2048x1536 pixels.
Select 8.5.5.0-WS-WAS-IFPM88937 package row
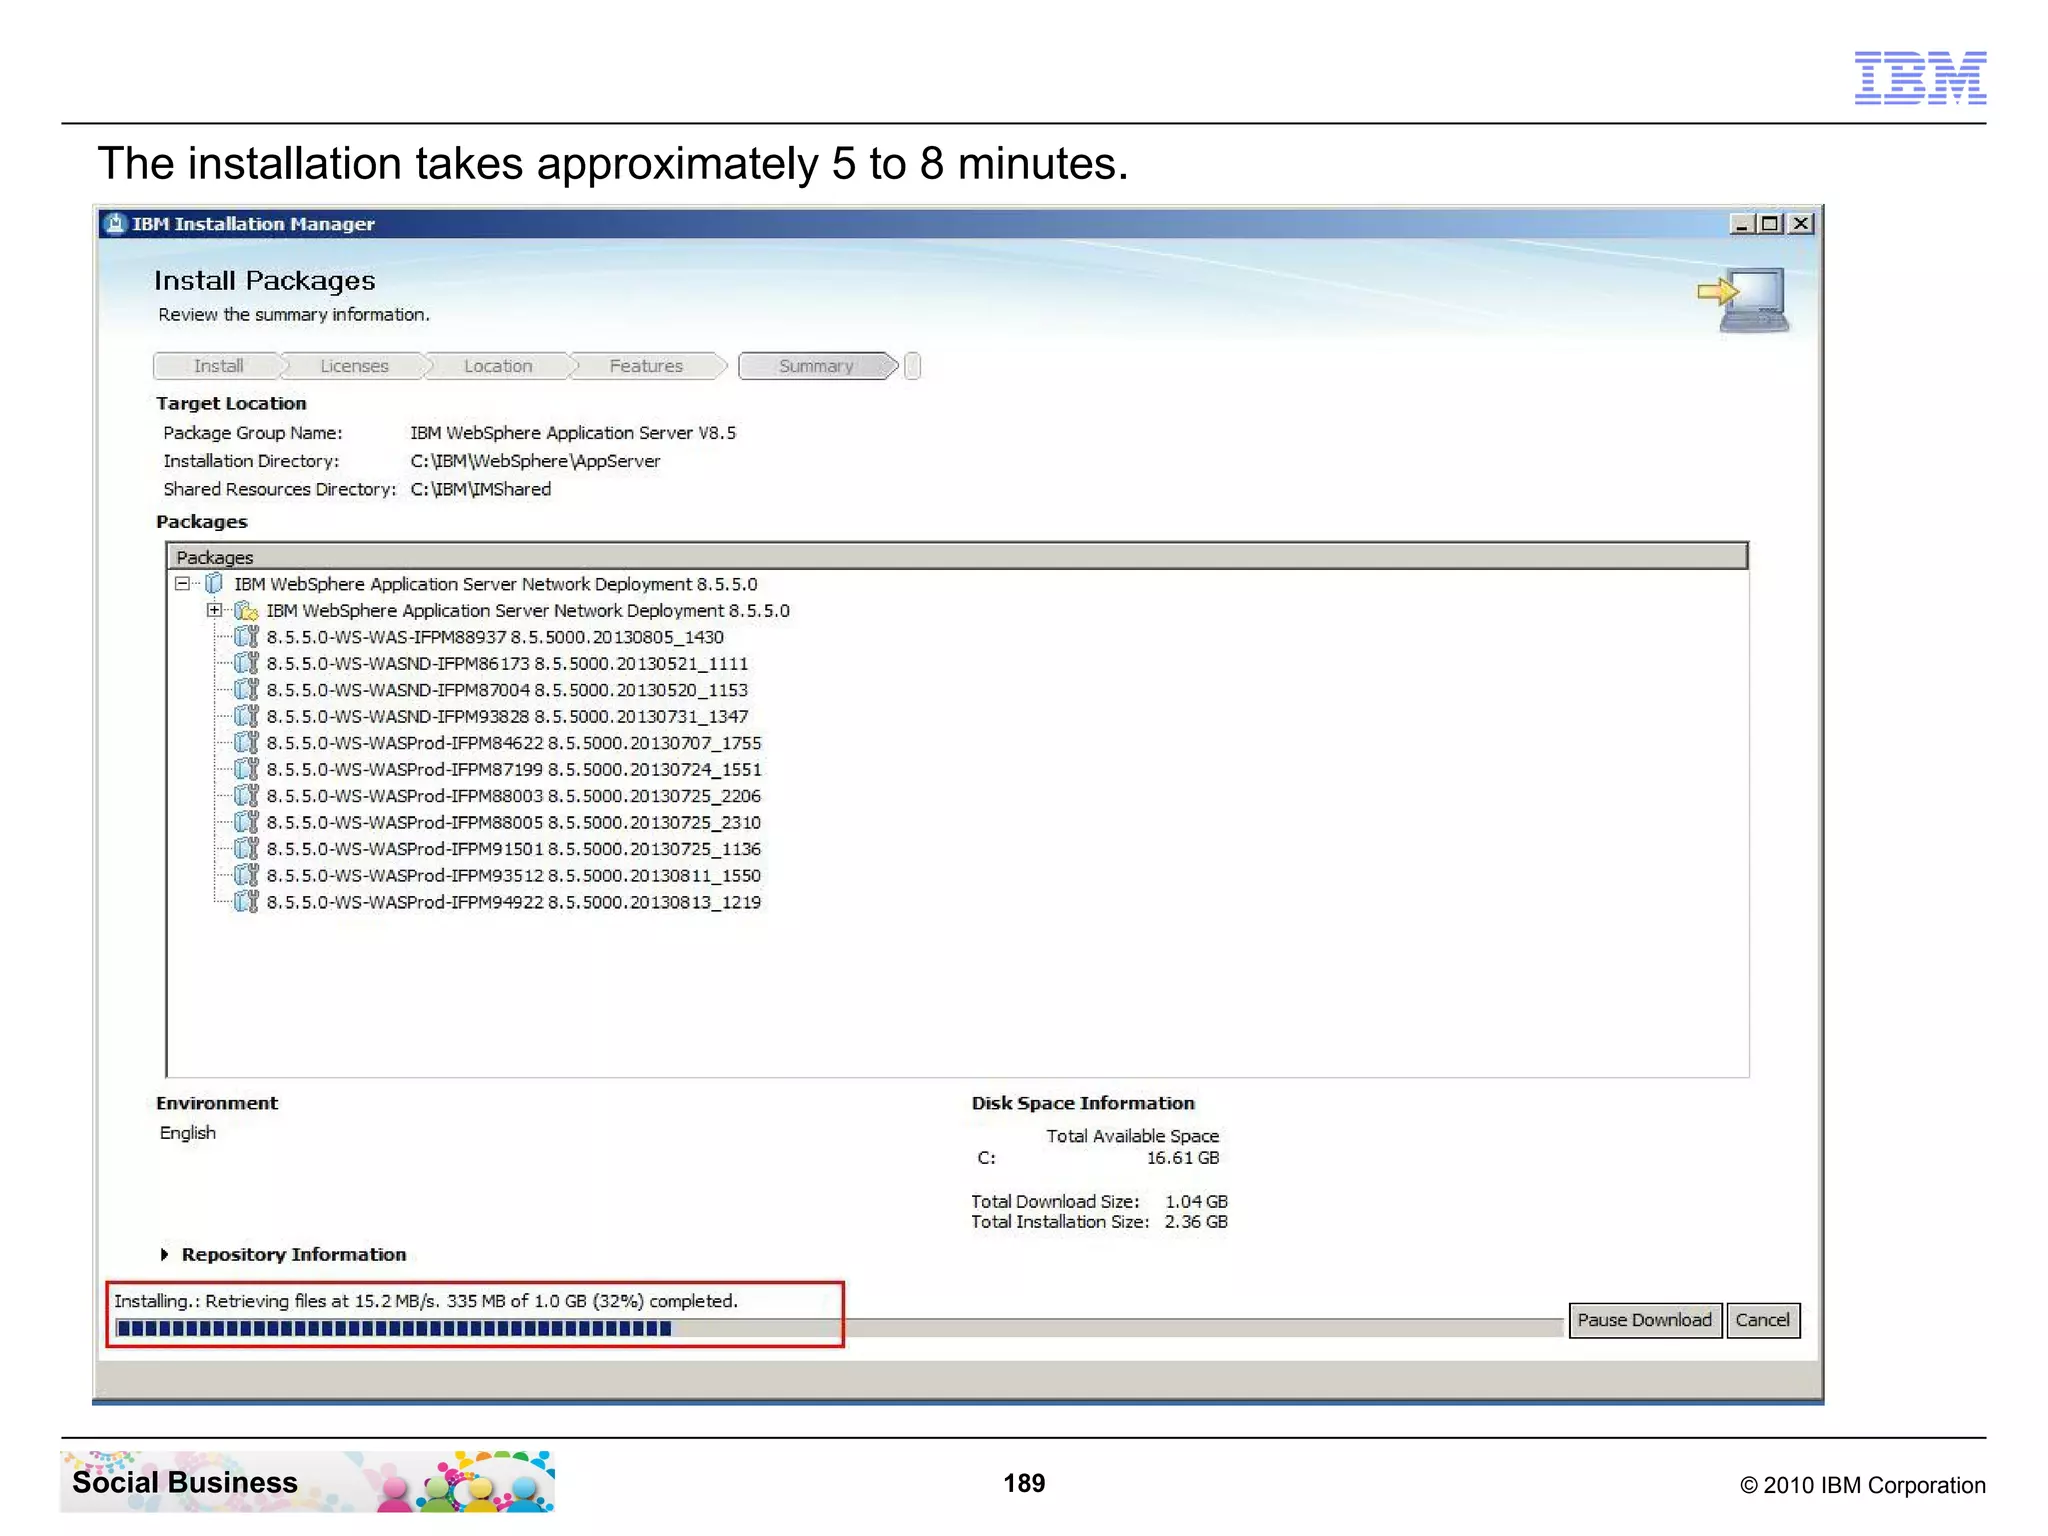495,637
